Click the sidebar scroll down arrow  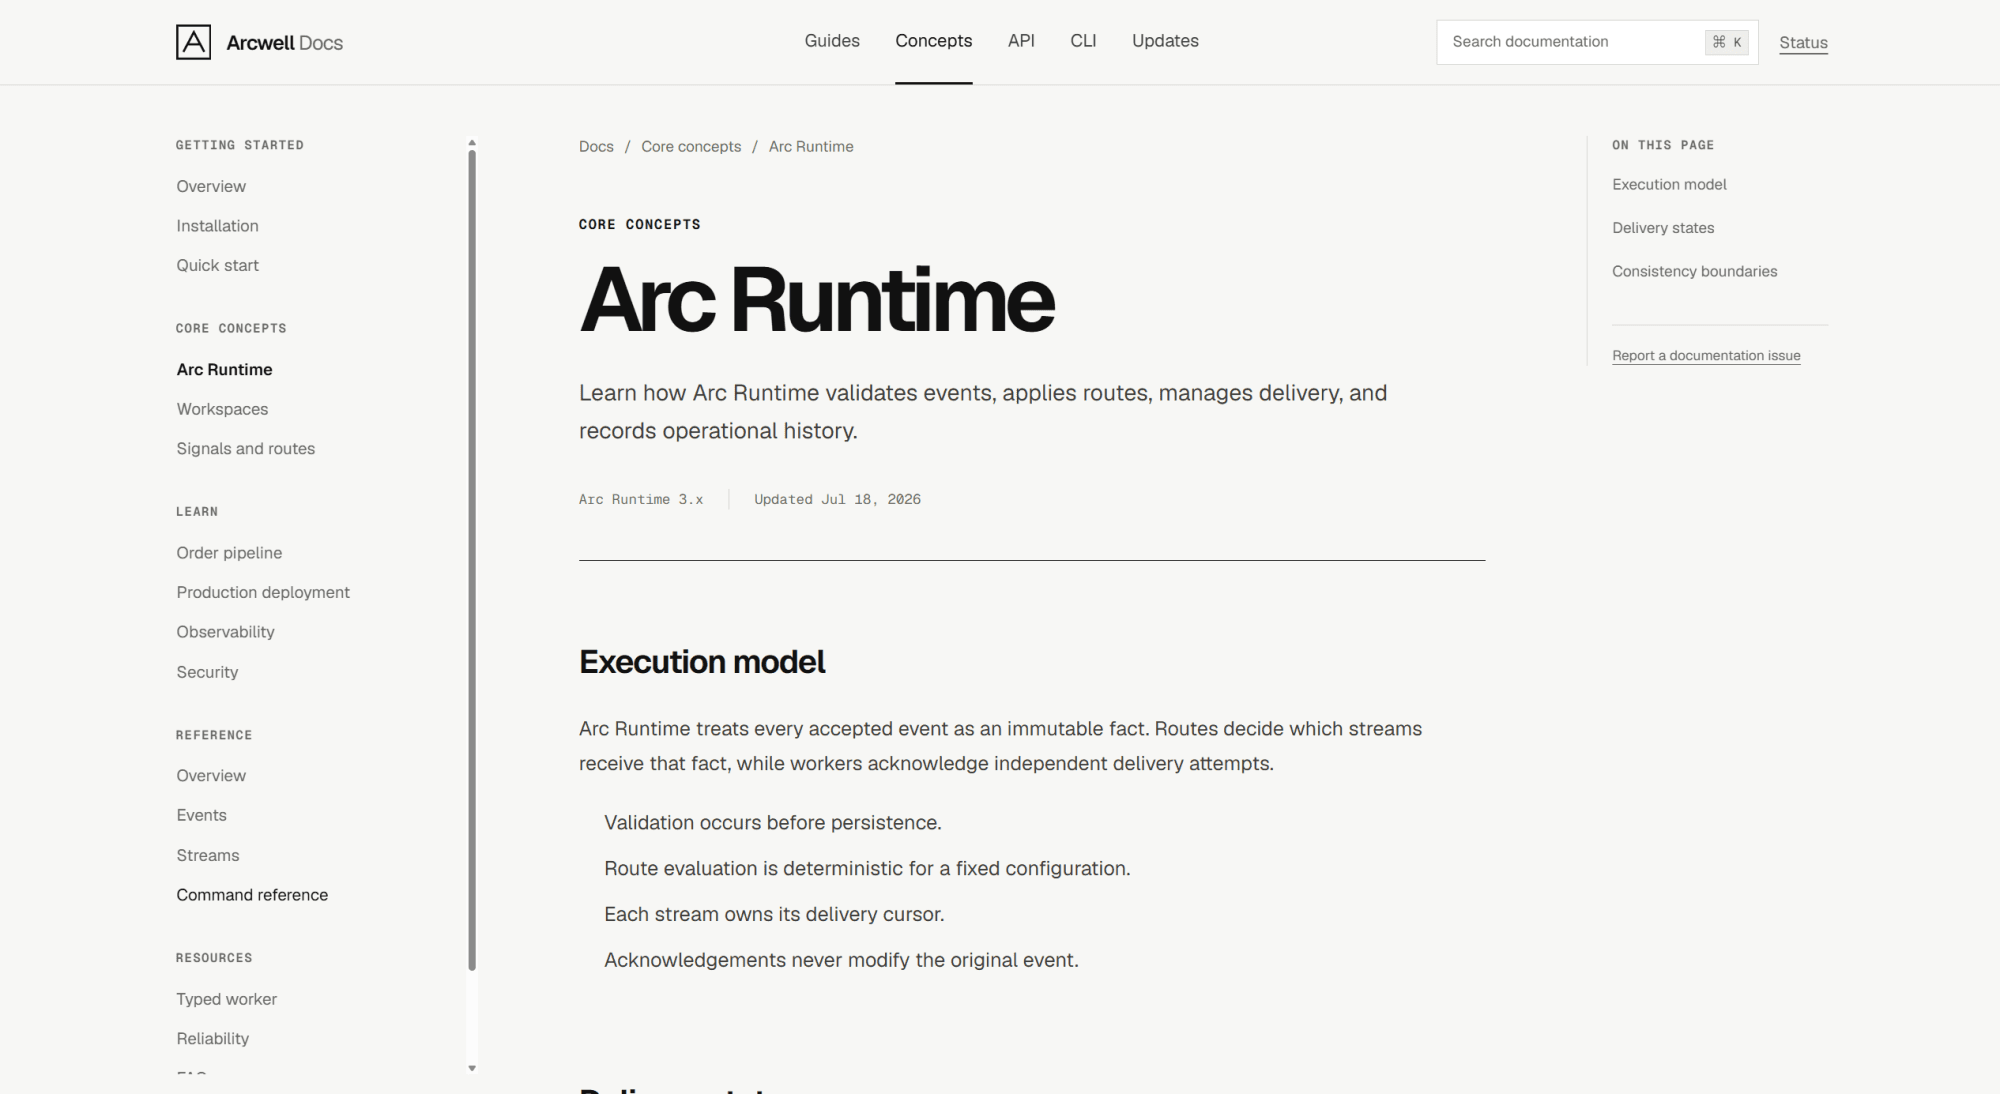pos(472,1068)
